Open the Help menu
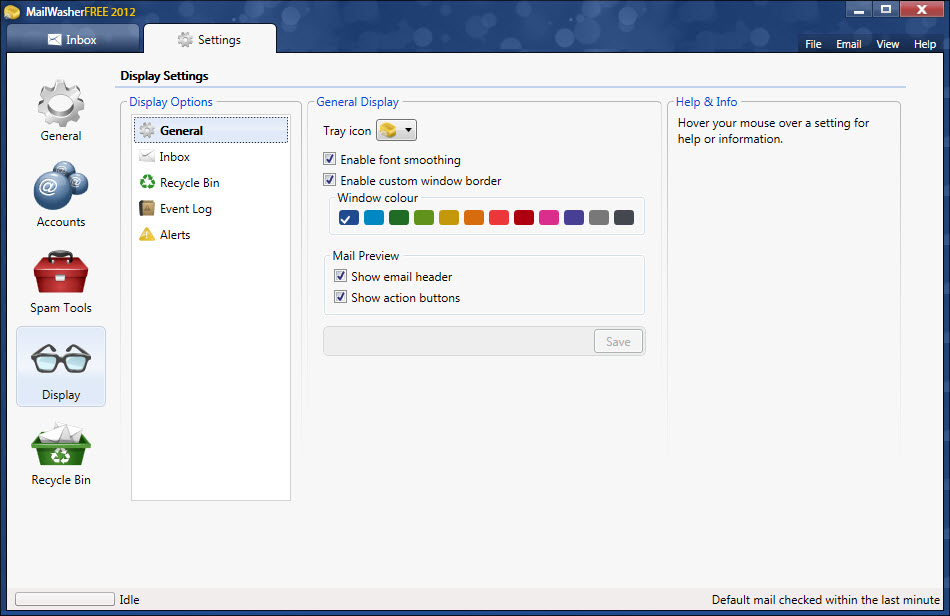This screenshot has height=616, width=950. tap(925, 44)
